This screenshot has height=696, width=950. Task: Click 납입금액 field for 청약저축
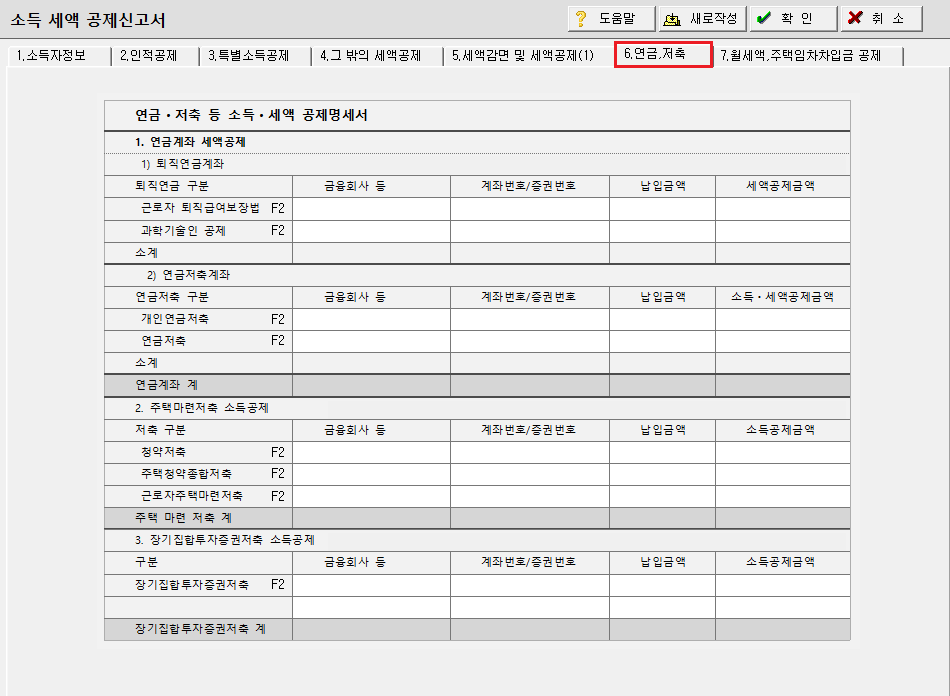[x=662, y=452]
